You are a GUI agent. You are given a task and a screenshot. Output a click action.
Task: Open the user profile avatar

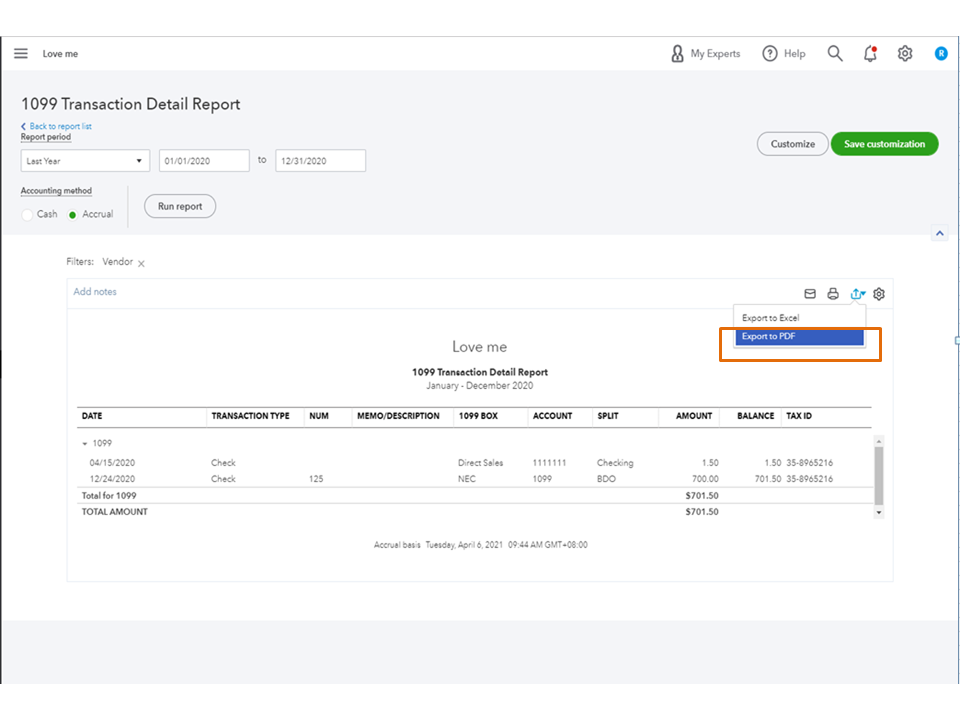(941, 54)
